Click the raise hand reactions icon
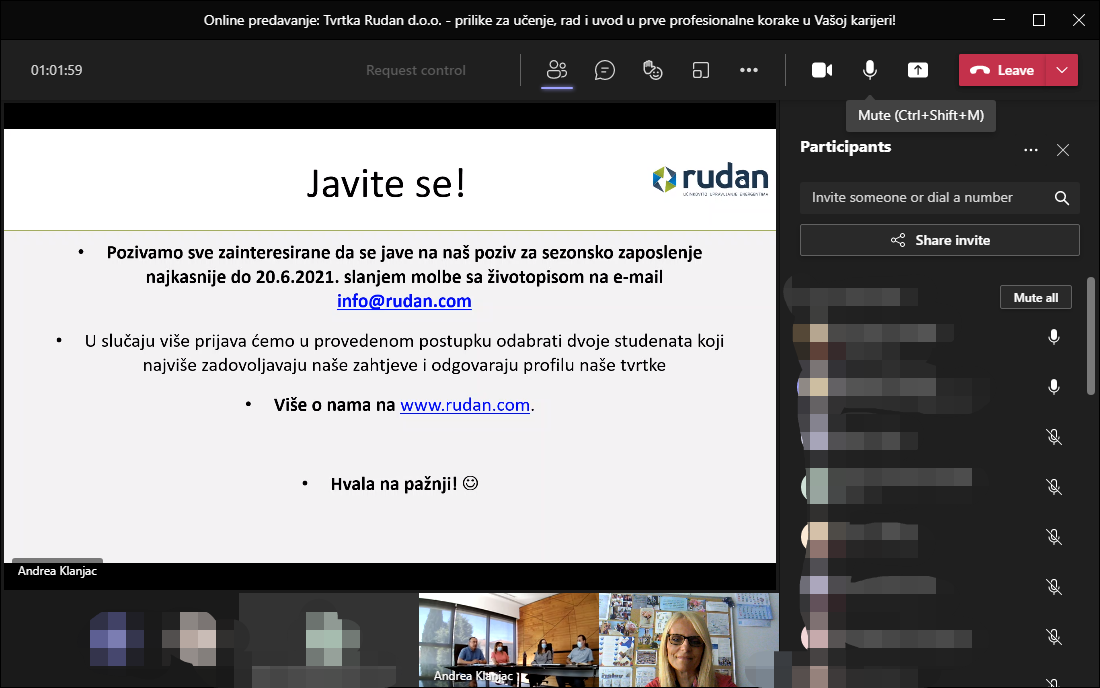Screen dimensions: 1100x688 point(652,70)
